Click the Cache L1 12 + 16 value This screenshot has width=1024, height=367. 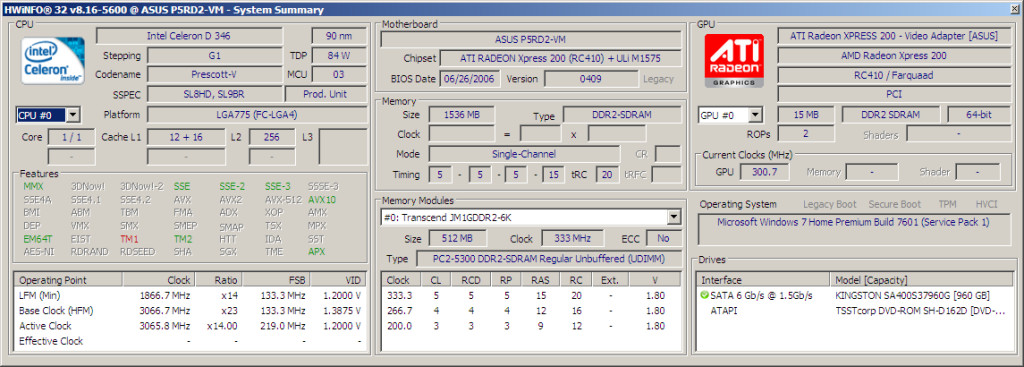click(186, 137)
